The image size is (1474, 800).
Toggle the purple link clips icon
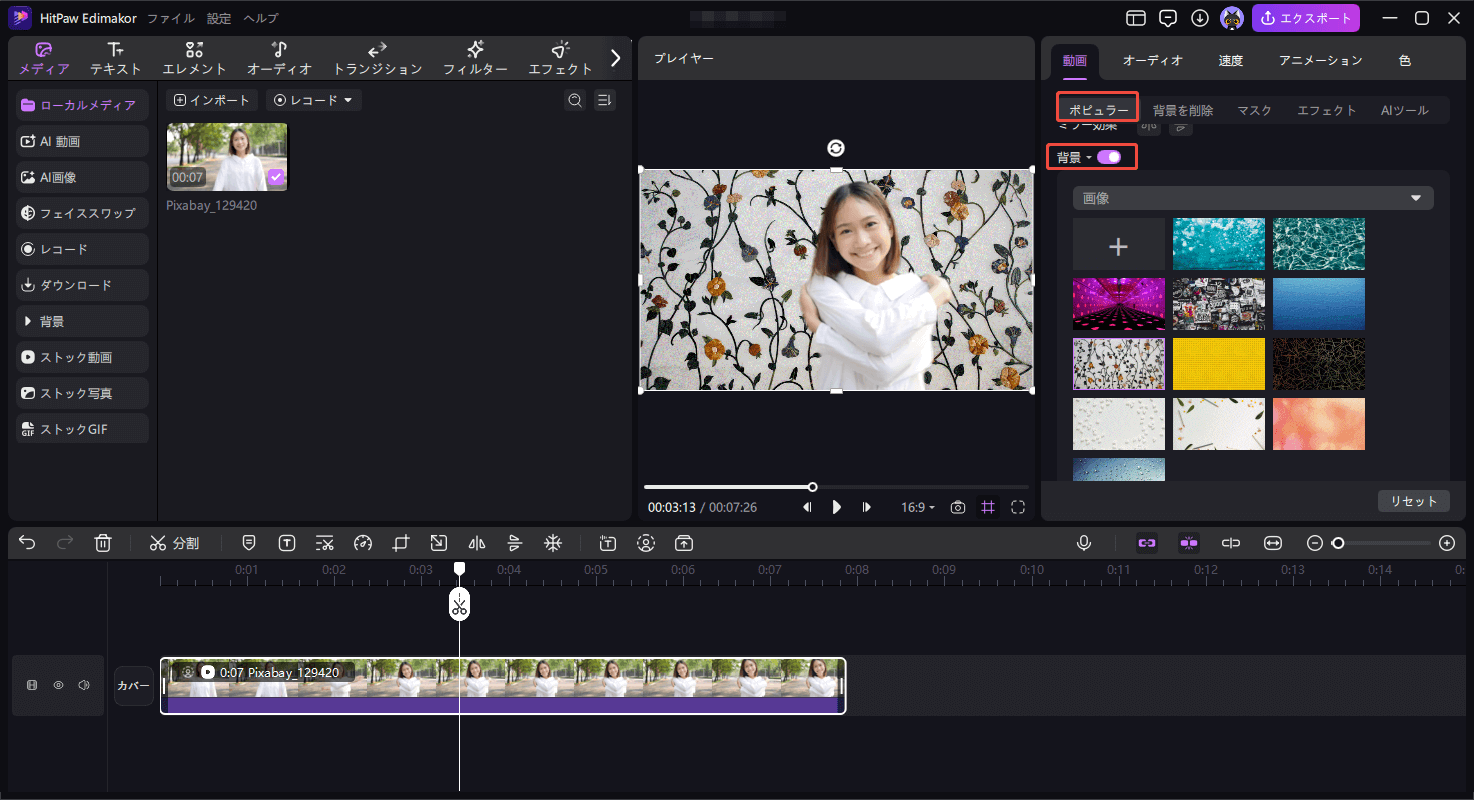[1147, 543]
